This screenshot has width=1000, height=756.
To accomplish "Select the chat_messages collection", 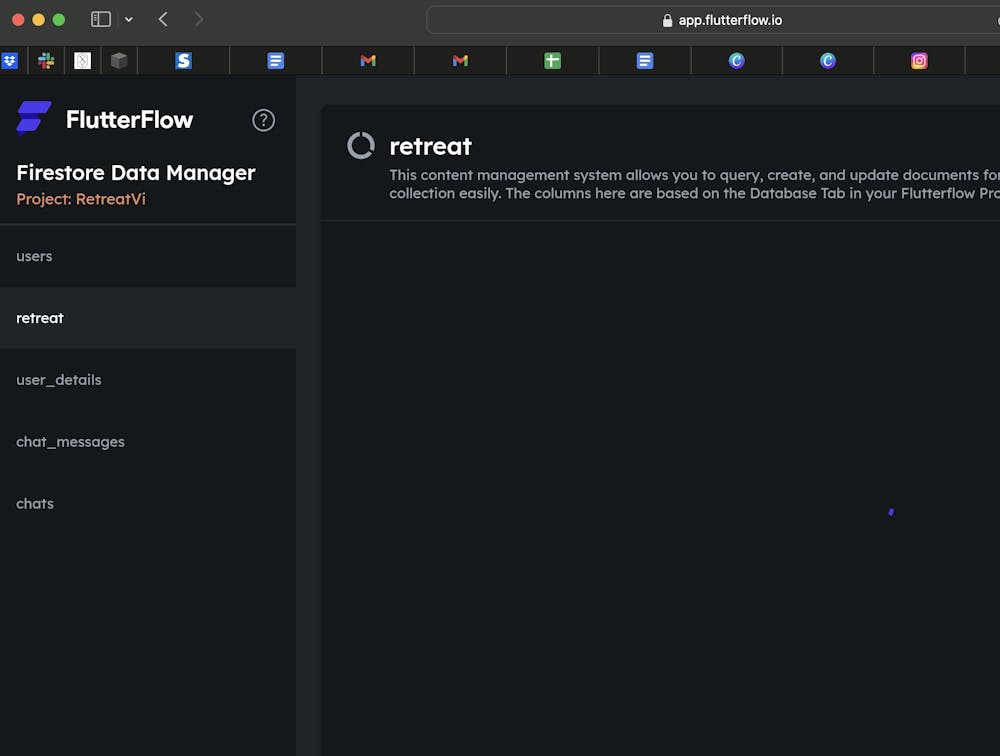I will click(148, 442).
